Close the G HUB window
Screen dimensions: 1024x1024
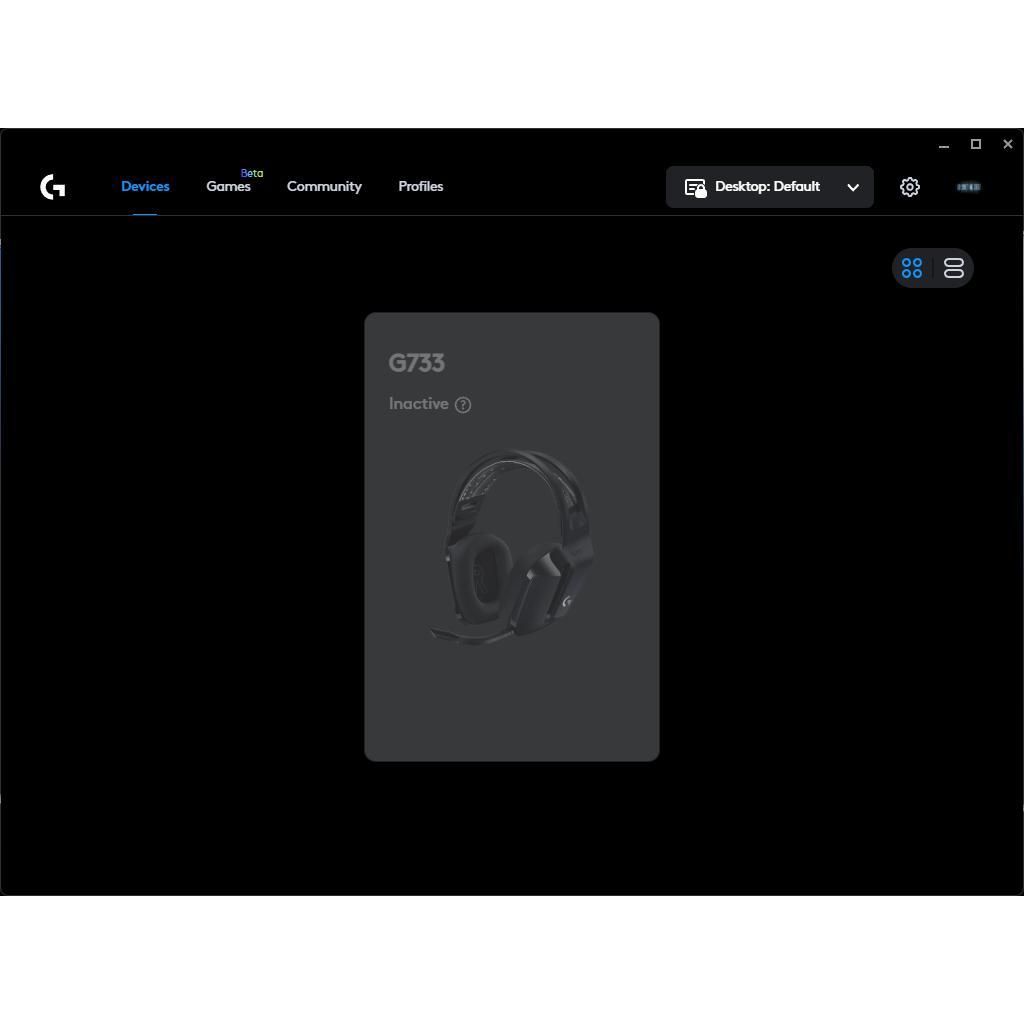[x=1008, y=144]
